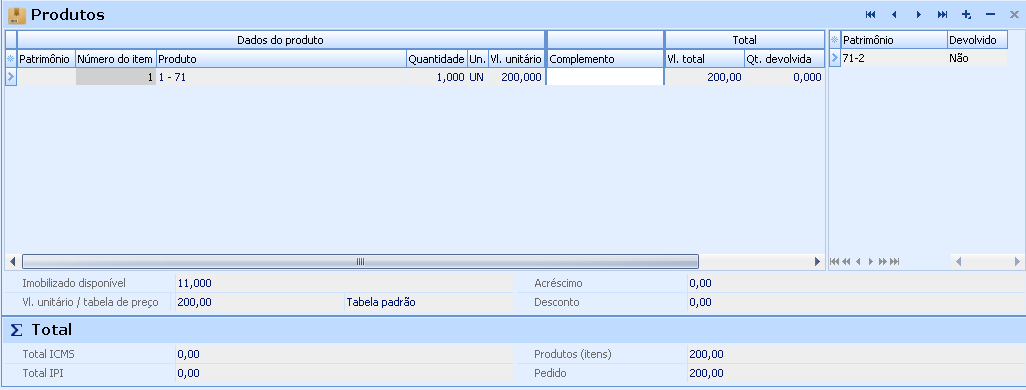Sort by Quantidade column header
1026x390 pixels.
pos(436,59)
